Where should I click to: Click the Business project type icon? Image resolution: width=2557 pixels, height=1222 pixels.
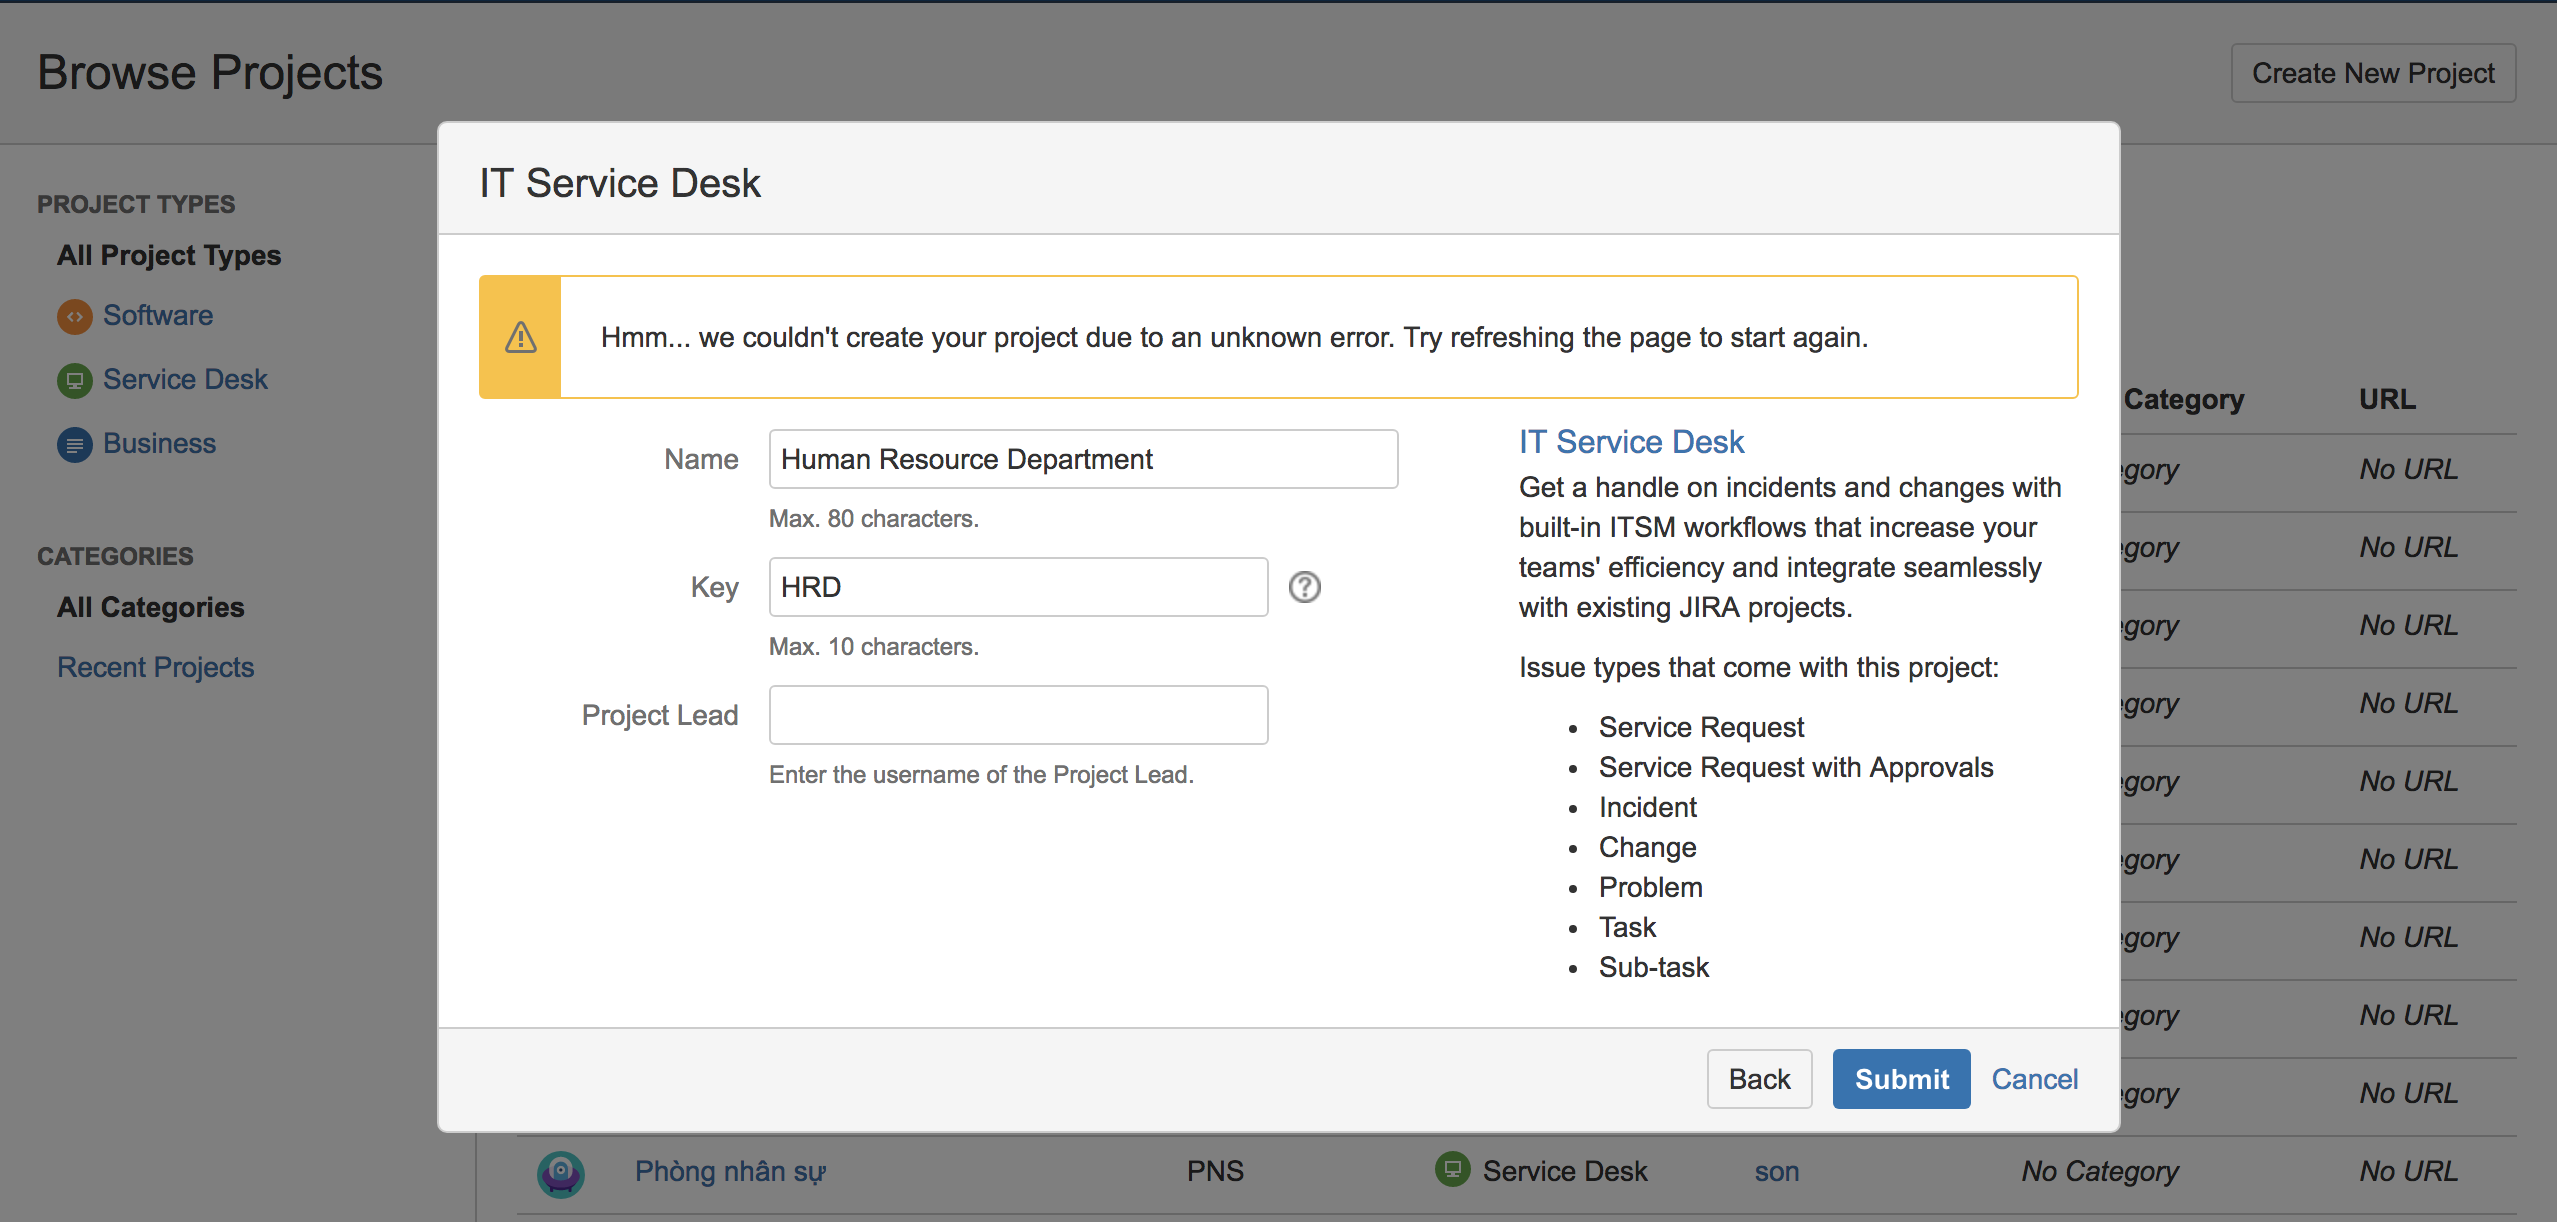pos(74,444)
